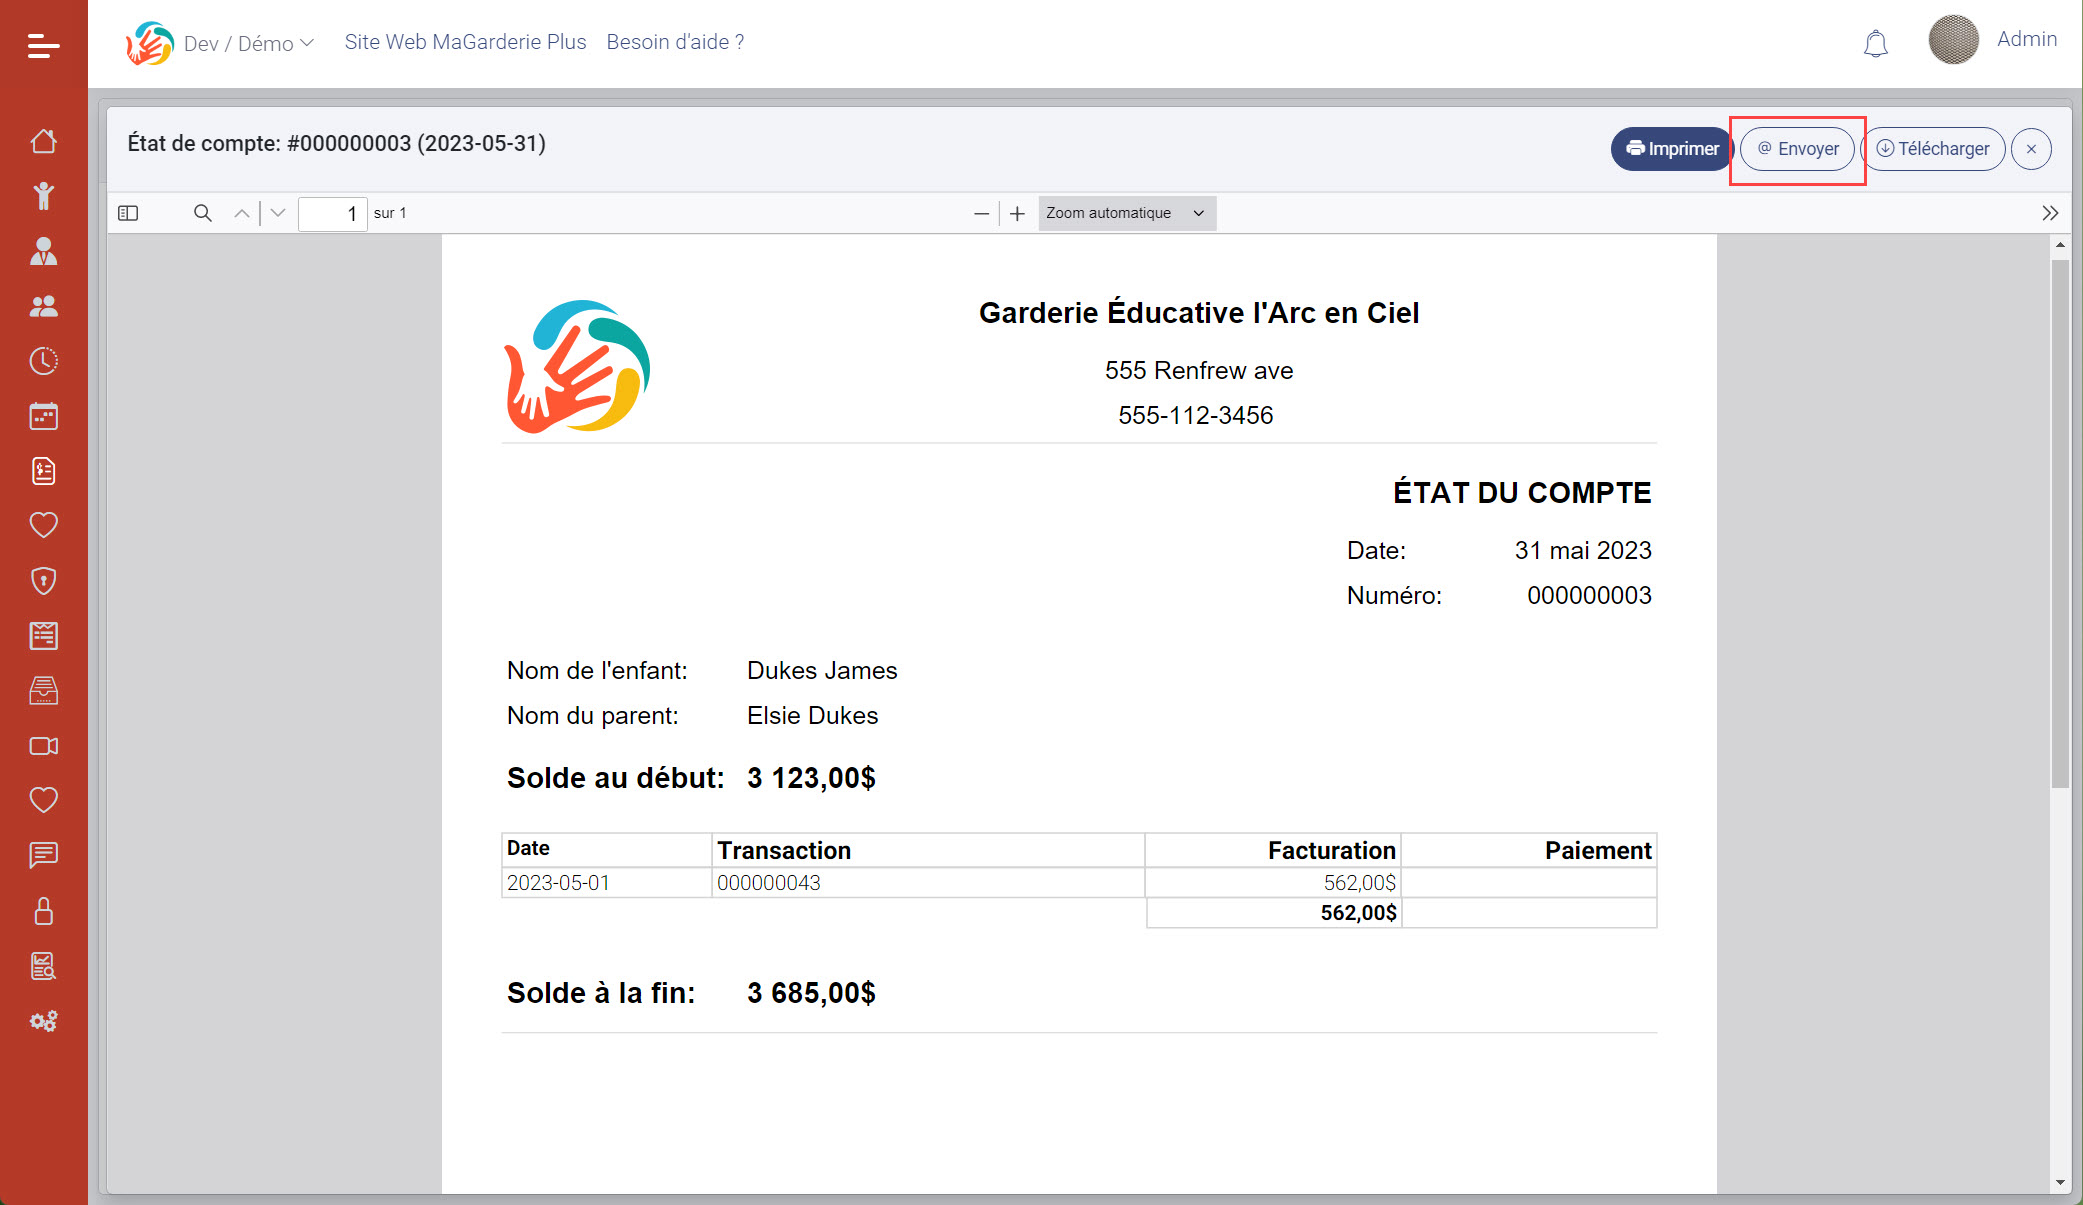Click the Envoyer button
The width and height of the screenshot is (2083, 1205).
1797,149
